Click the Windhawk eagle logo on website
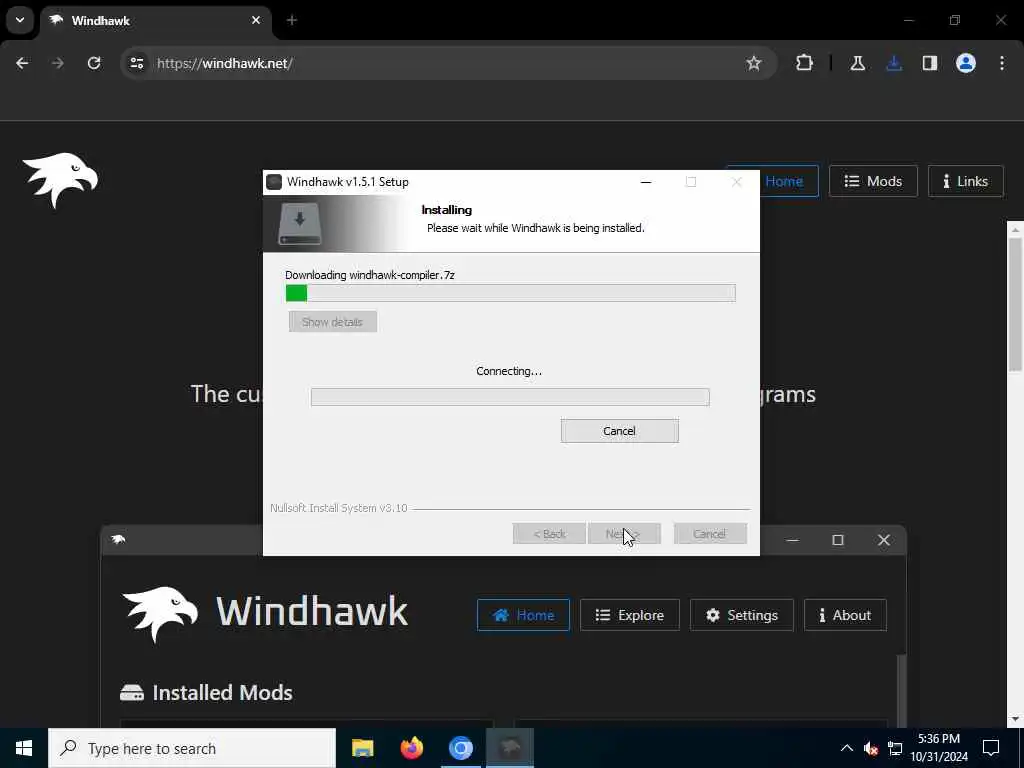 (x=60, y=180)
